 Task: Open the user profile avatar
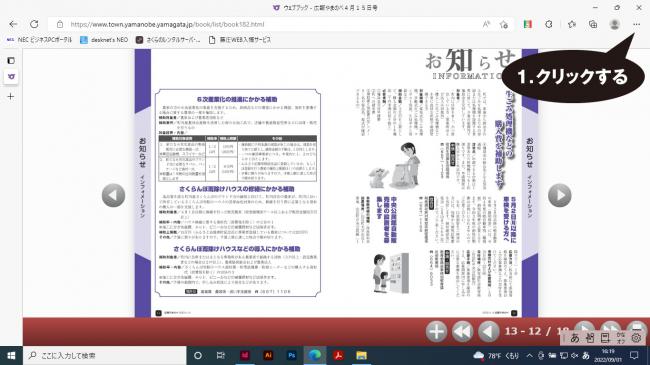click(x=614, y=24)
